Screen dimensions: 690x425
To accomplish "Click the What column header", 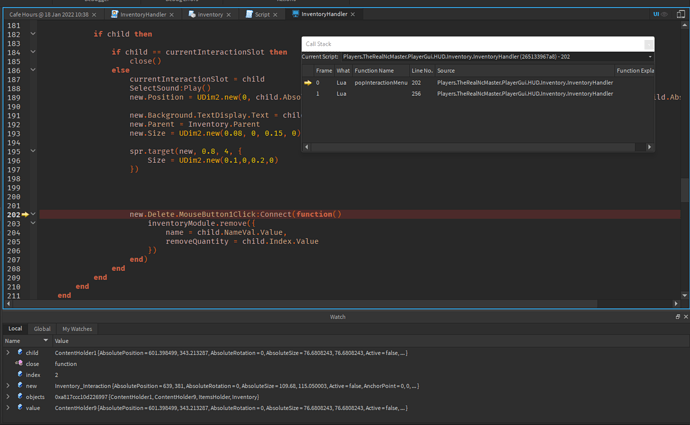I will pos(343,70).
